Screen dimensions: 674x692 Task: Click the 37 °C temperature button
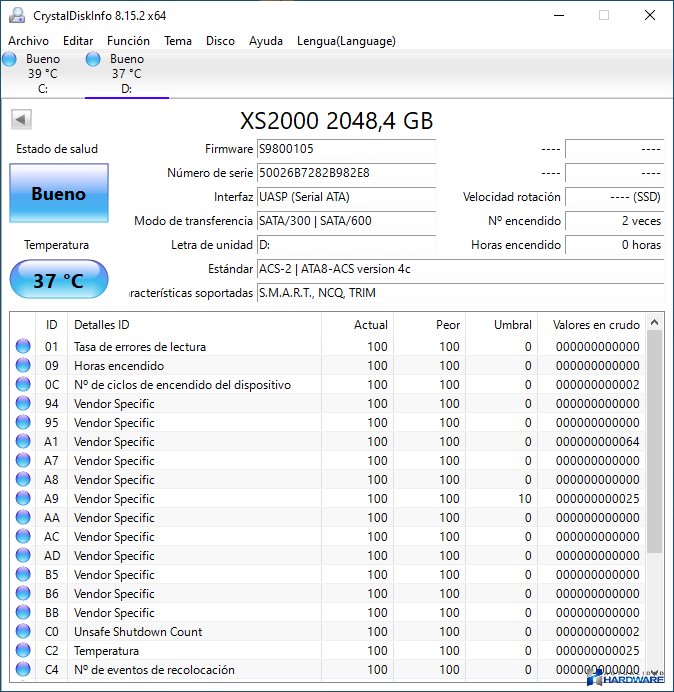(x=58, y=280)
